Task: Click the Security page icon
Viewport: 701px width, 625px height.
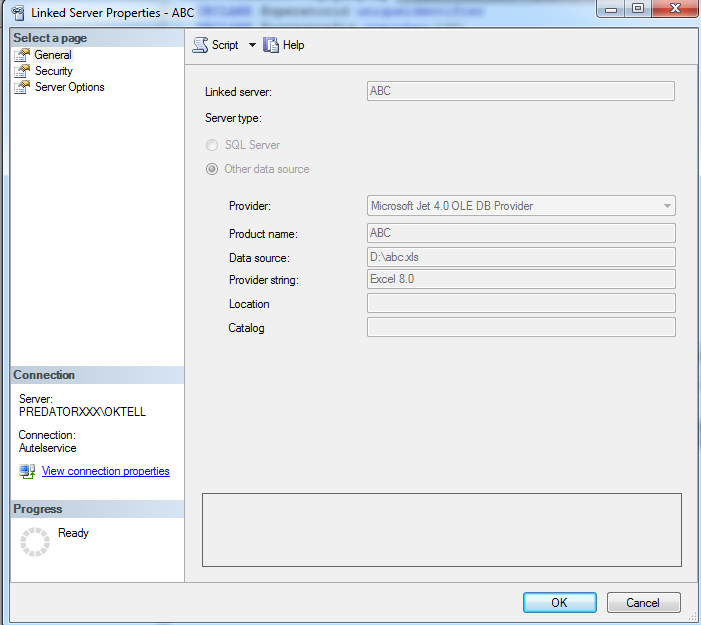Action: (23, 71)
